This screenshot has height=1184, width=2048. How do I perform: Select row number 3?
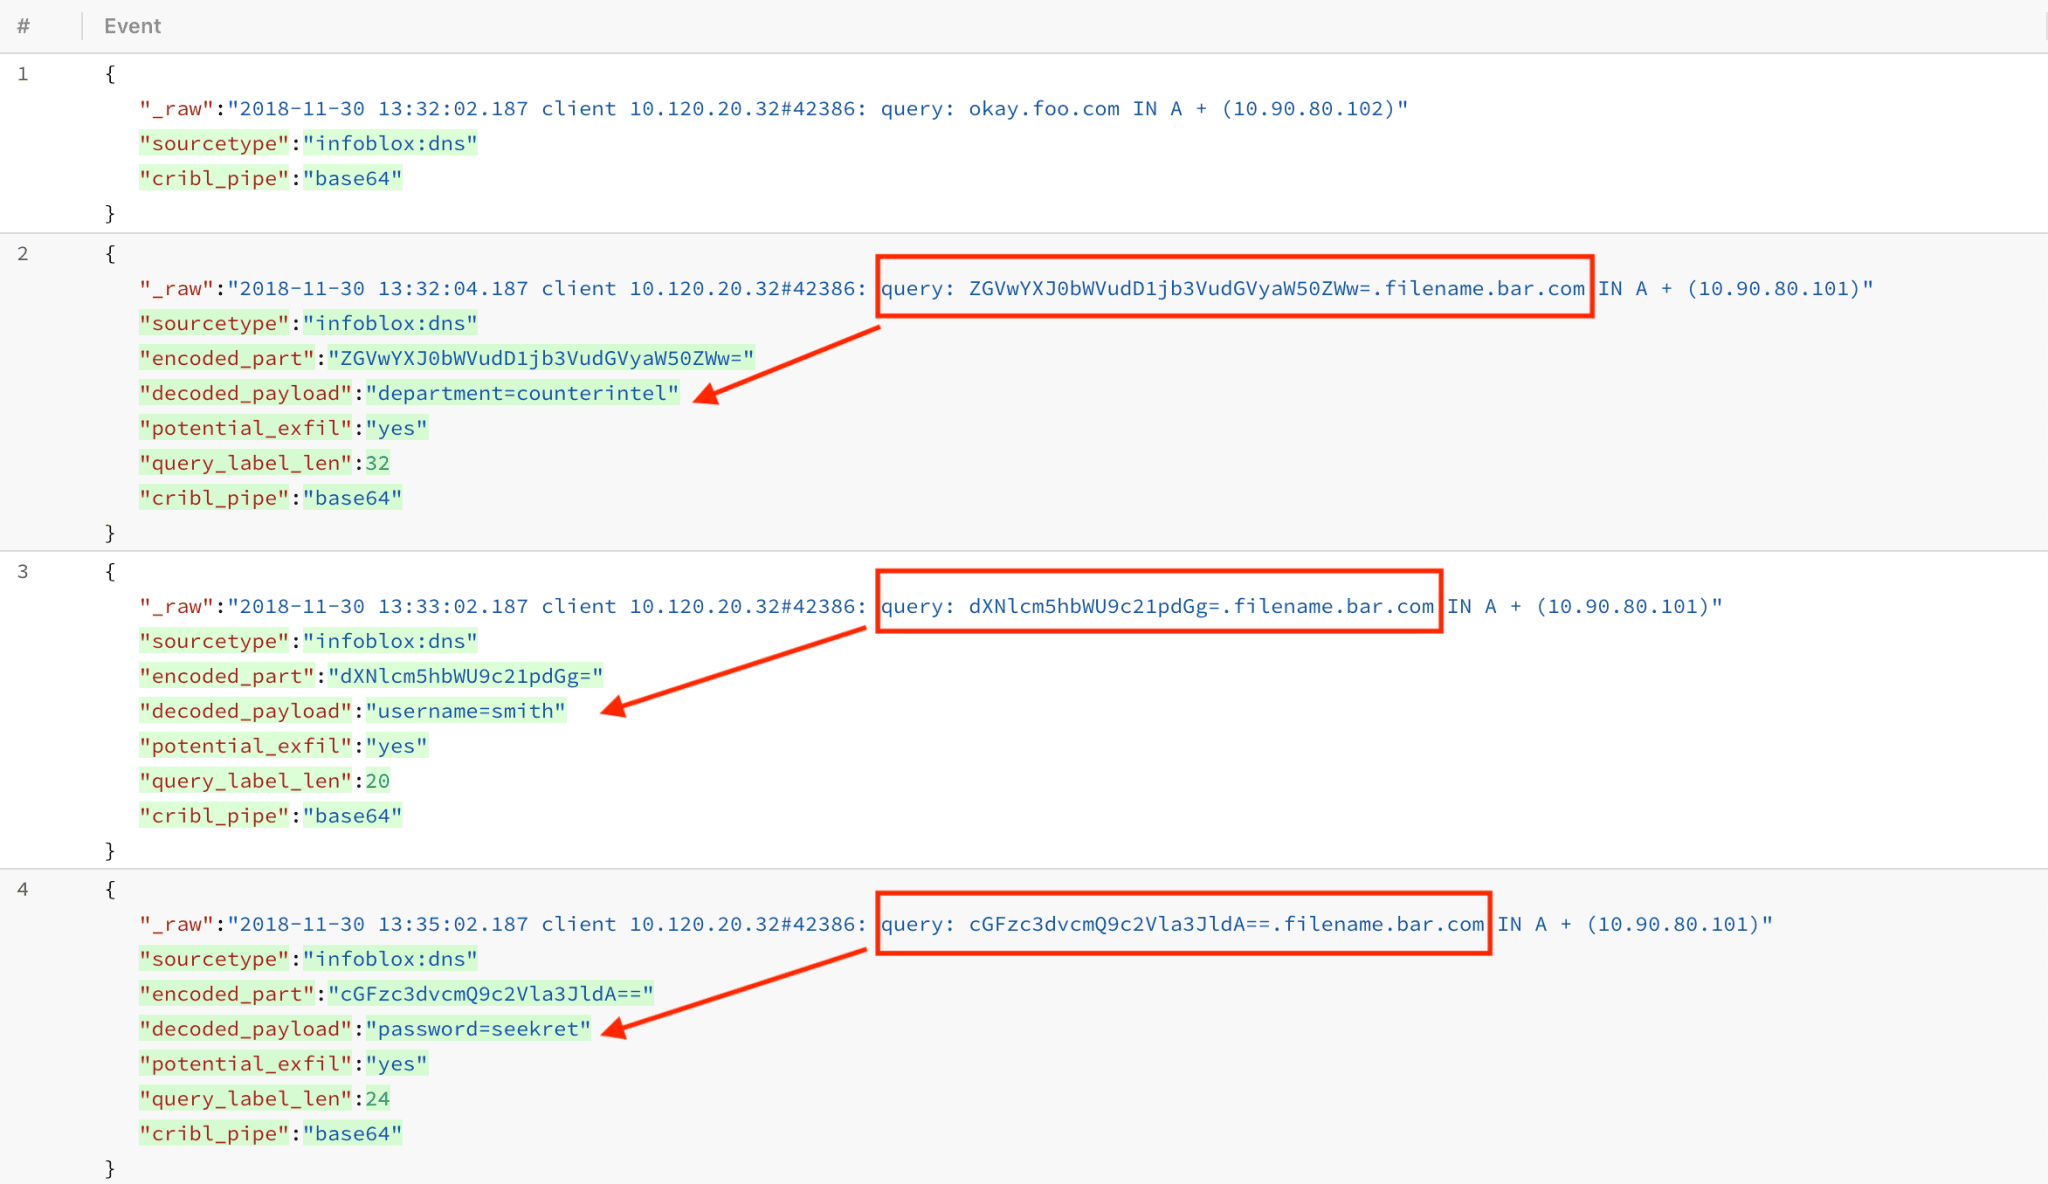point(23,571)
